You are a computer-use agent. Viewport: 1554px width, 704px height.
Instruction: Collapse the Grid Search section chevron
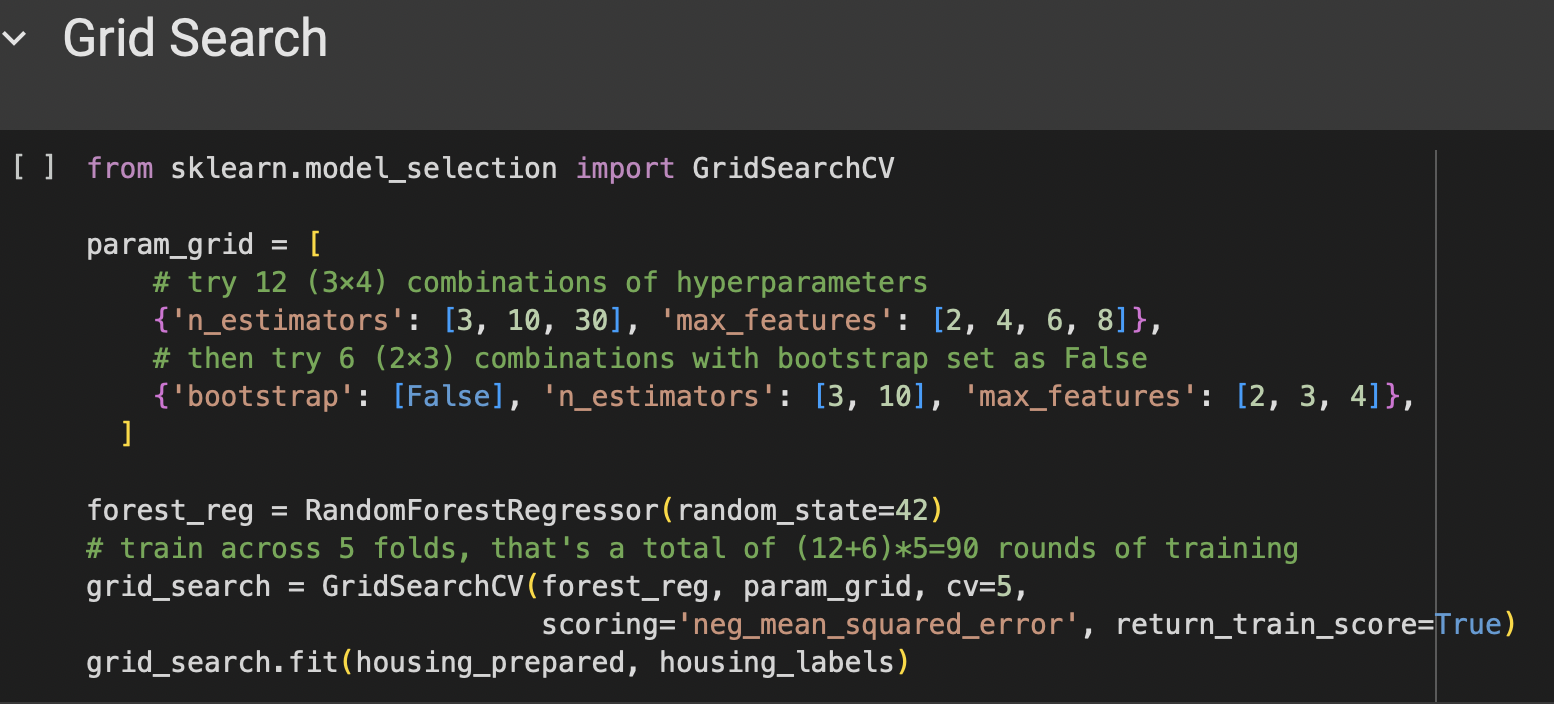tap(15, 40)
